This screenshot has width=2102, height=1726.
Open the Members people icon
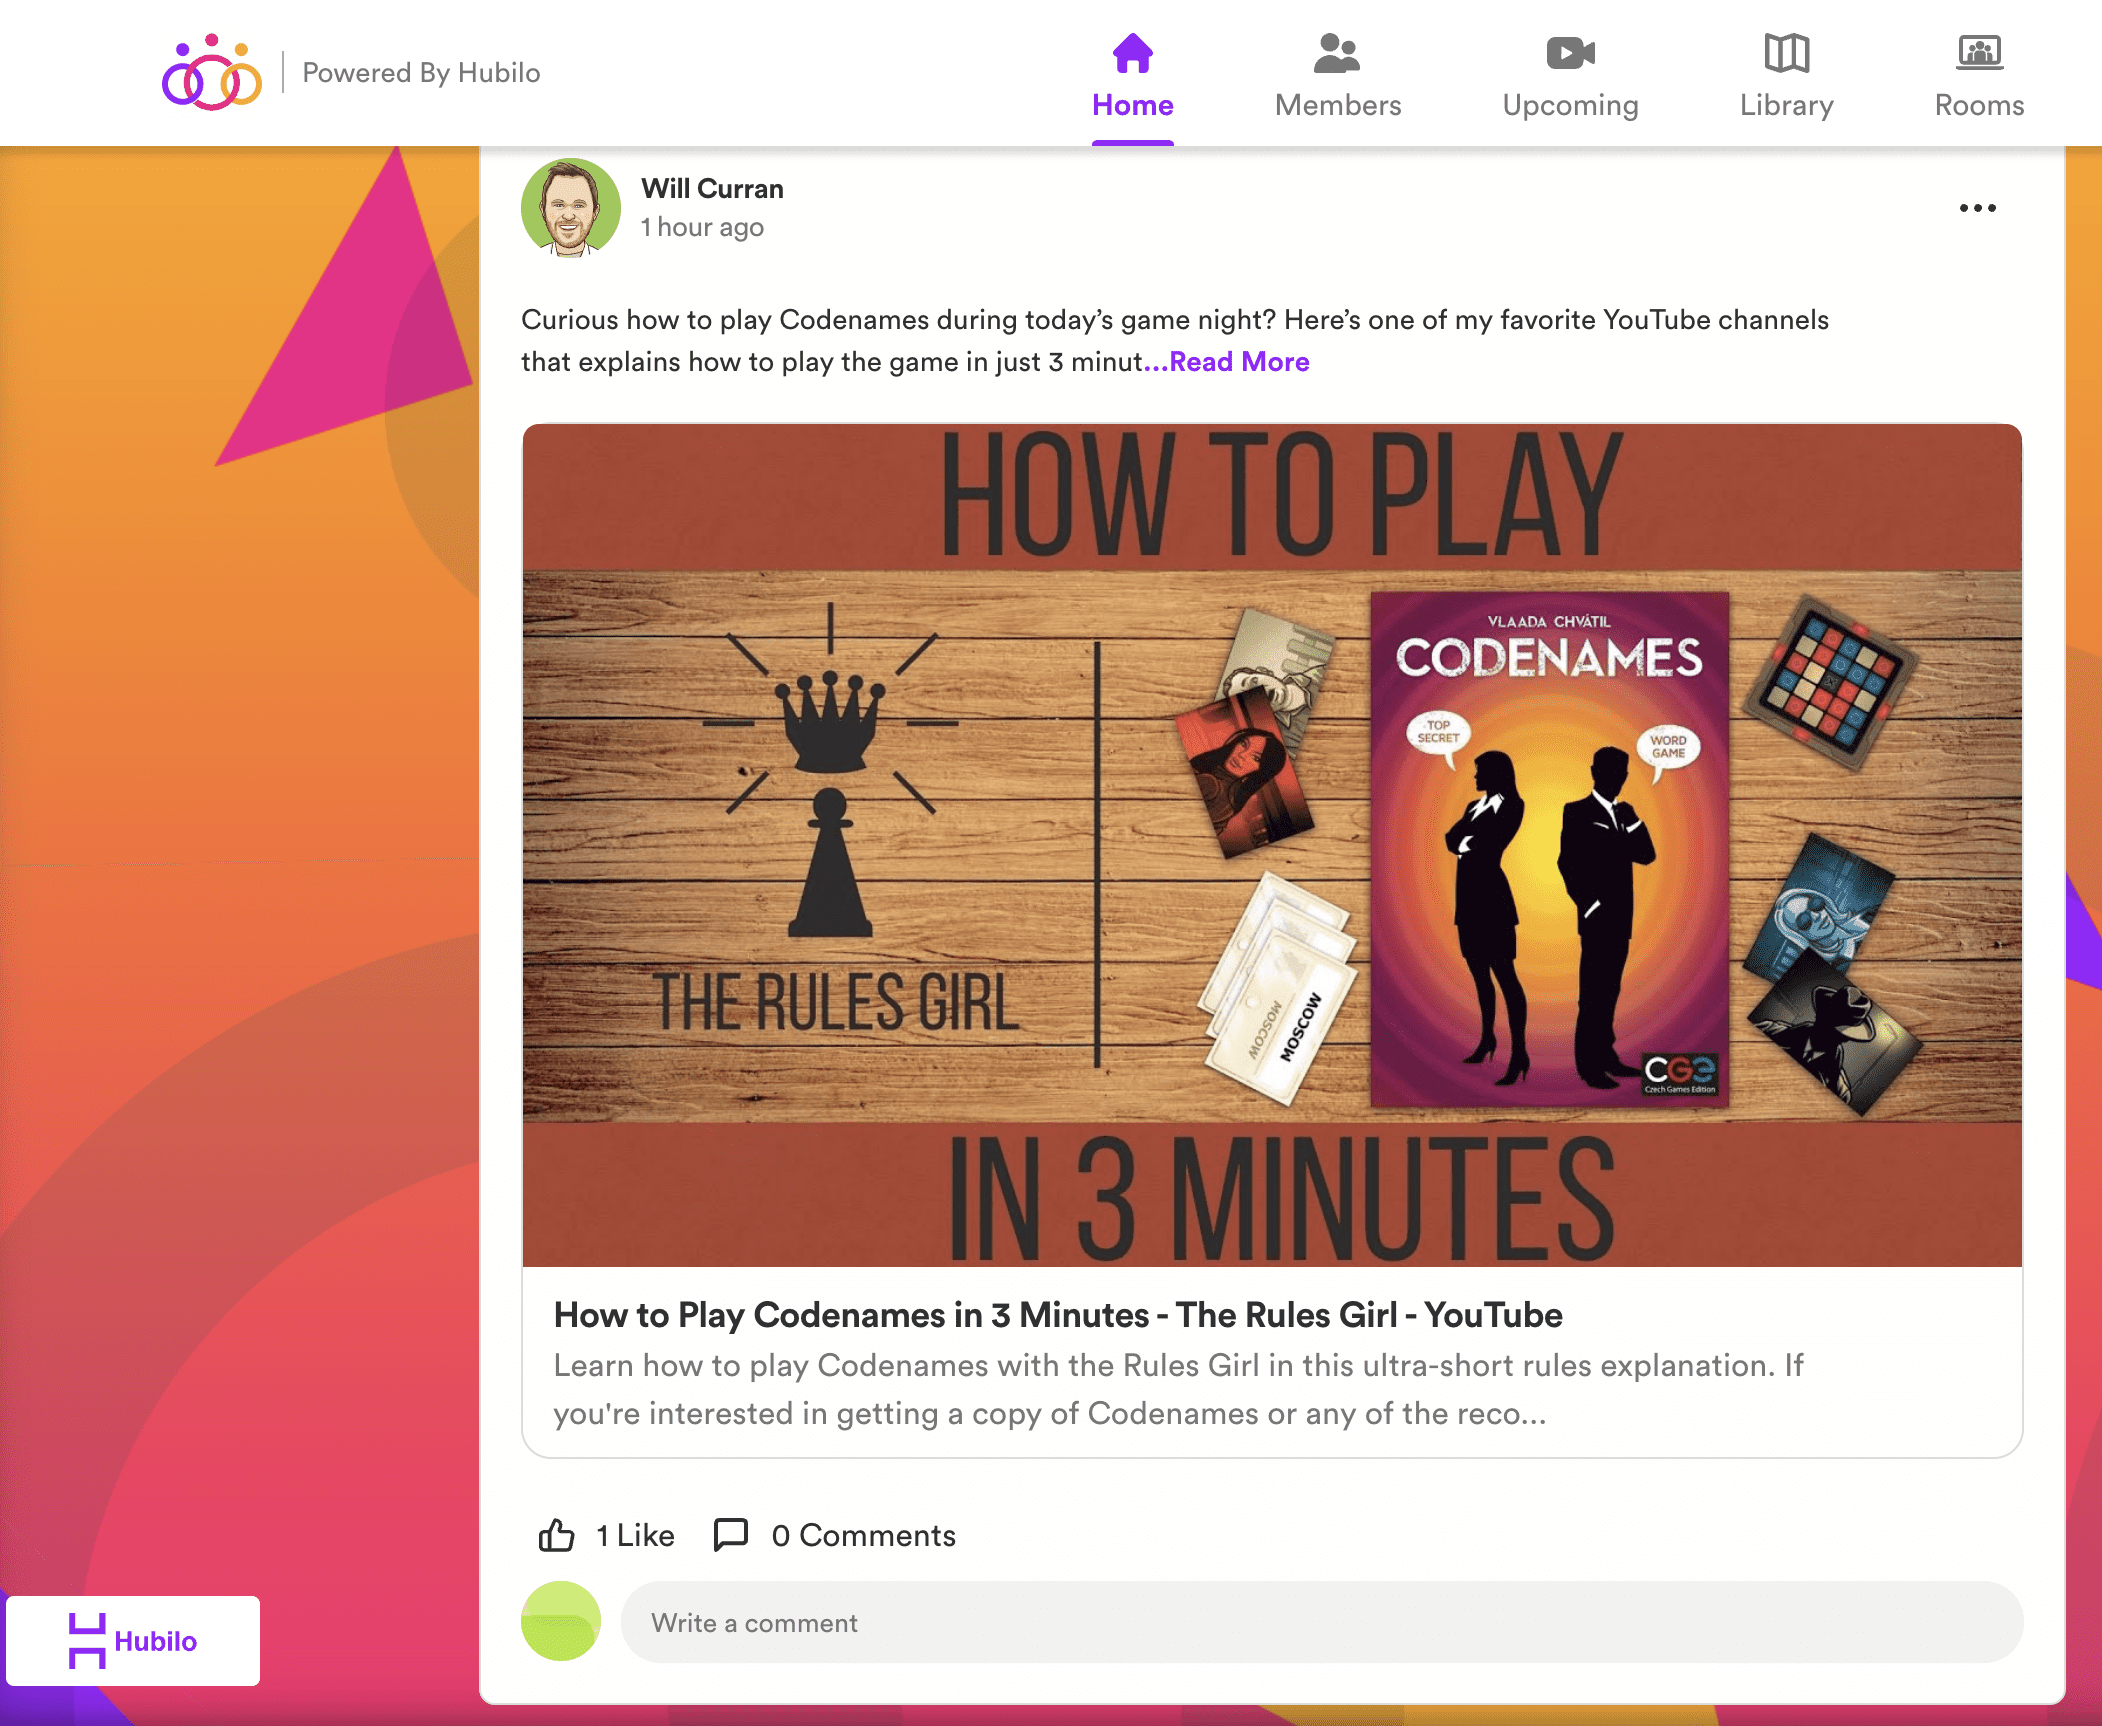(x=1337, y=54)
